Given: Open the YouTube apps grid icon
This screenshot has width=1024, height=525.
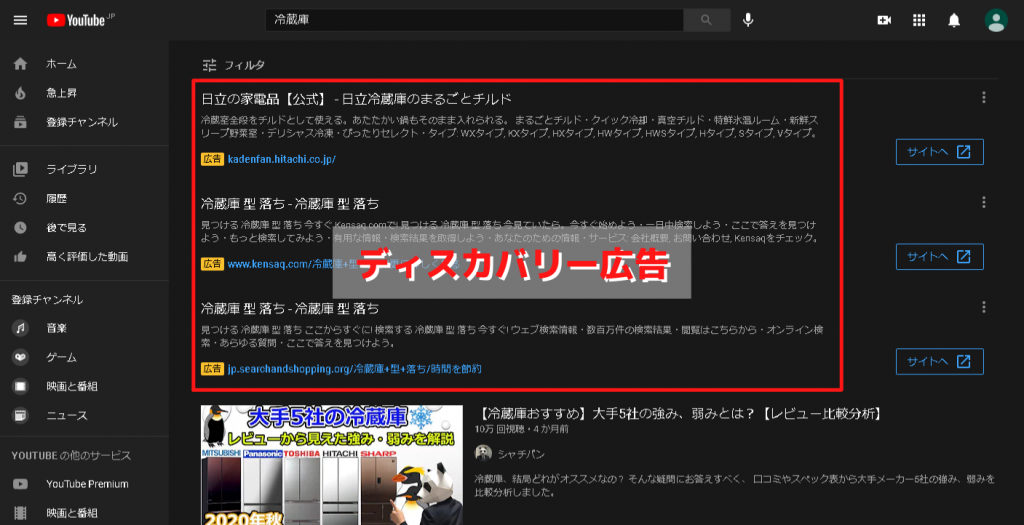Looking at the screenshot, I should (919, 20).
